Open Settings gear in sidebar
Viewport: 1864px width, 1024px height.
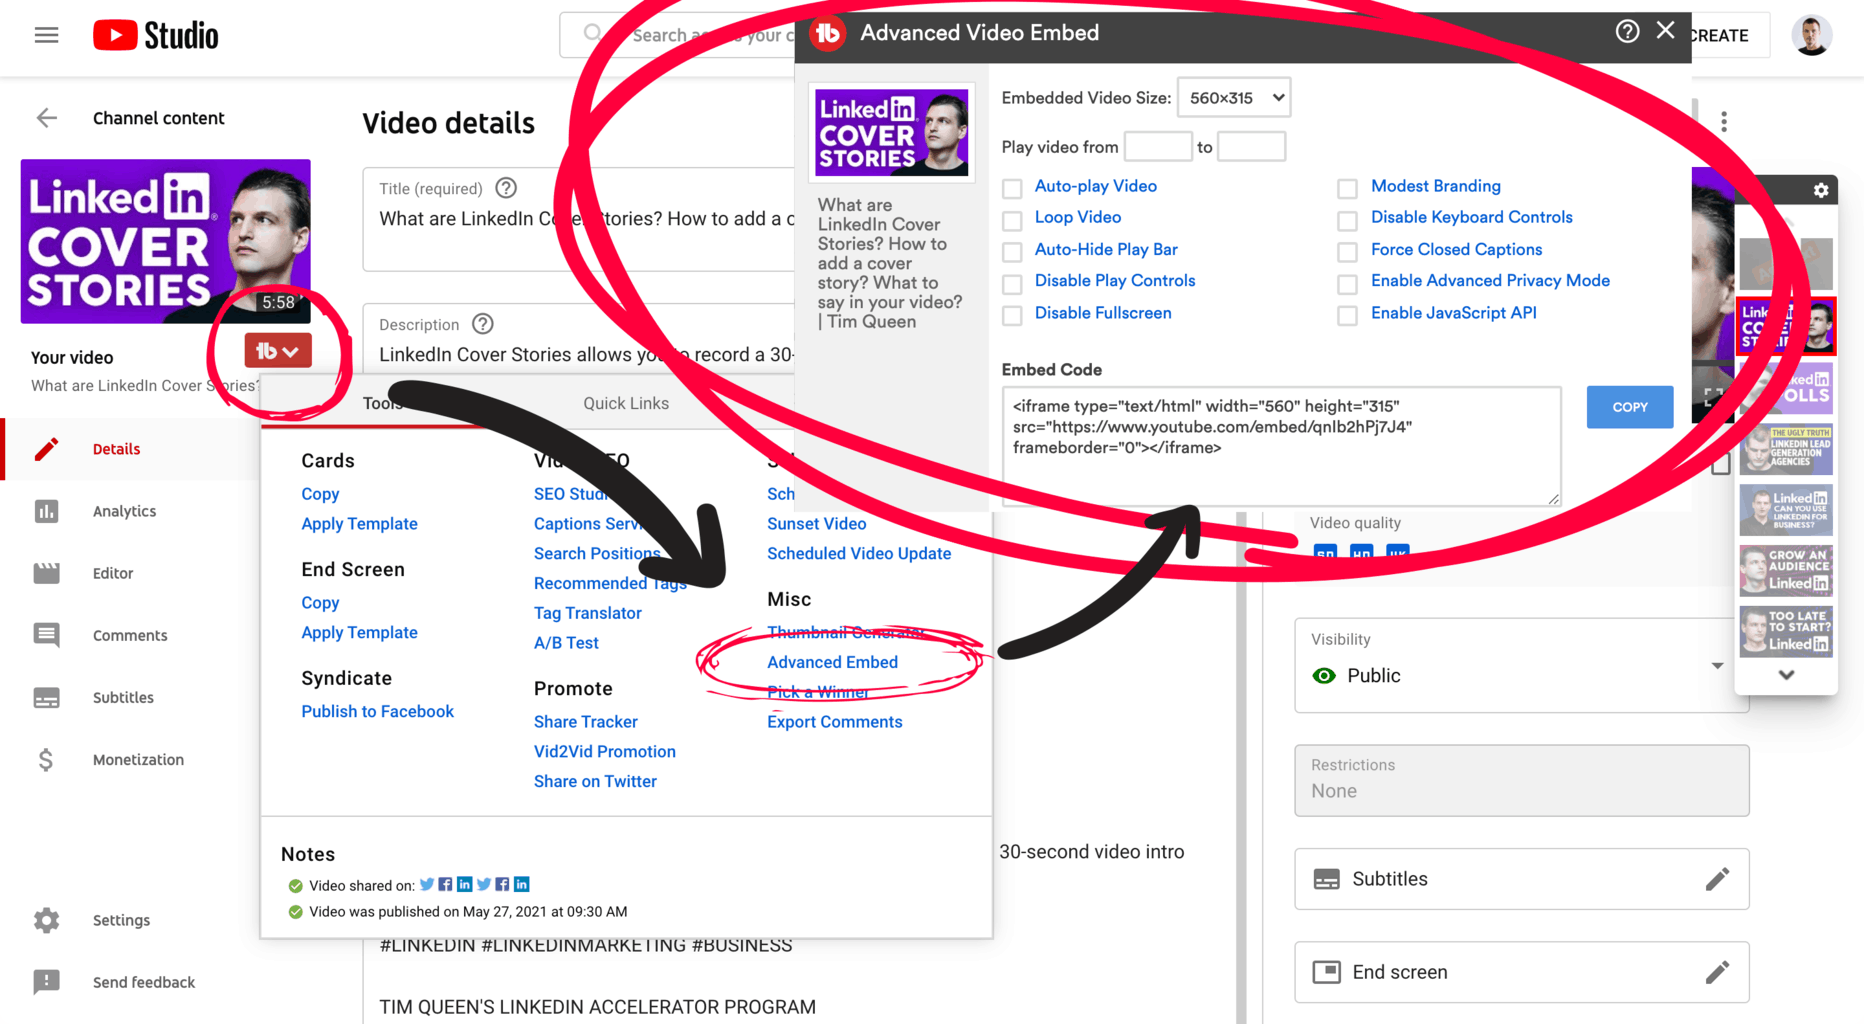pos(46,920)
